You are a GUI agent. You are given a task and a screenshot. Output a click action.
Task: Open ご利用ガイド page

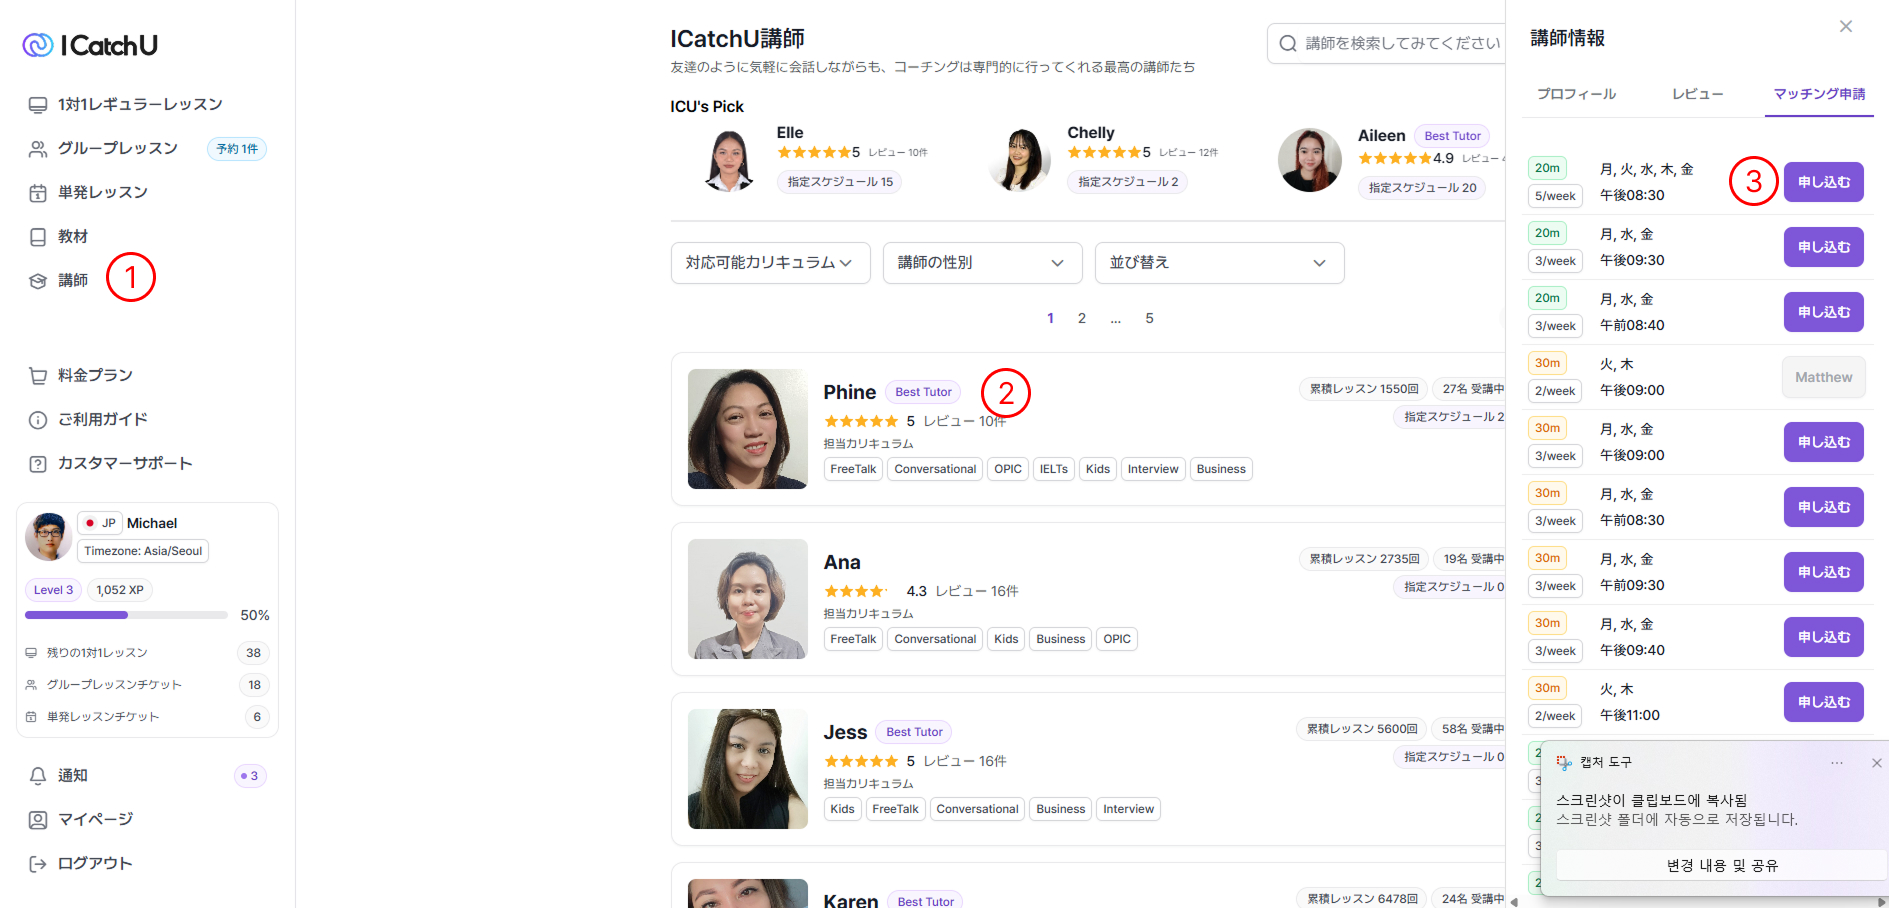(x=103, y=420)
